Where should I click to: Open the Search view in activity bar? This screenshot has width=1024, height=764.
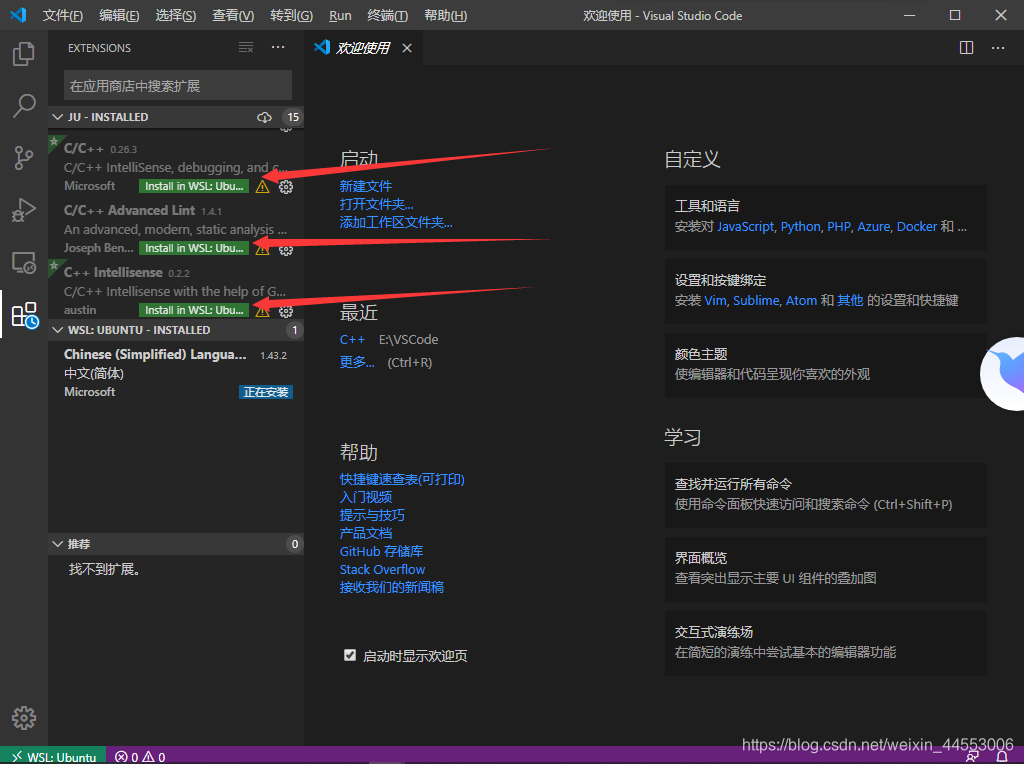pyautogui.click(x=24, y=105)
